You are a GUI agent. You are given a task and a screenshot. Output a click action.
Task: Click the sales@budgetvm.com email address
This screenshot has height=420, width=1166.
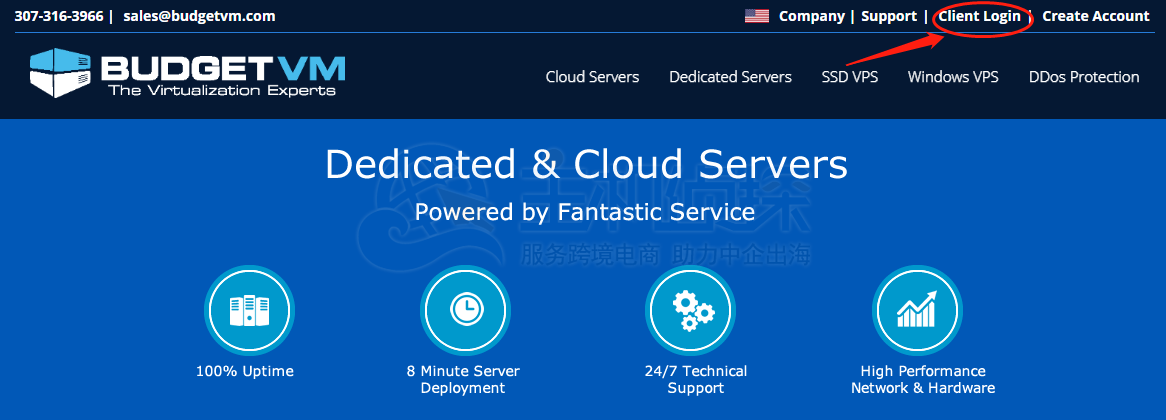199,16
